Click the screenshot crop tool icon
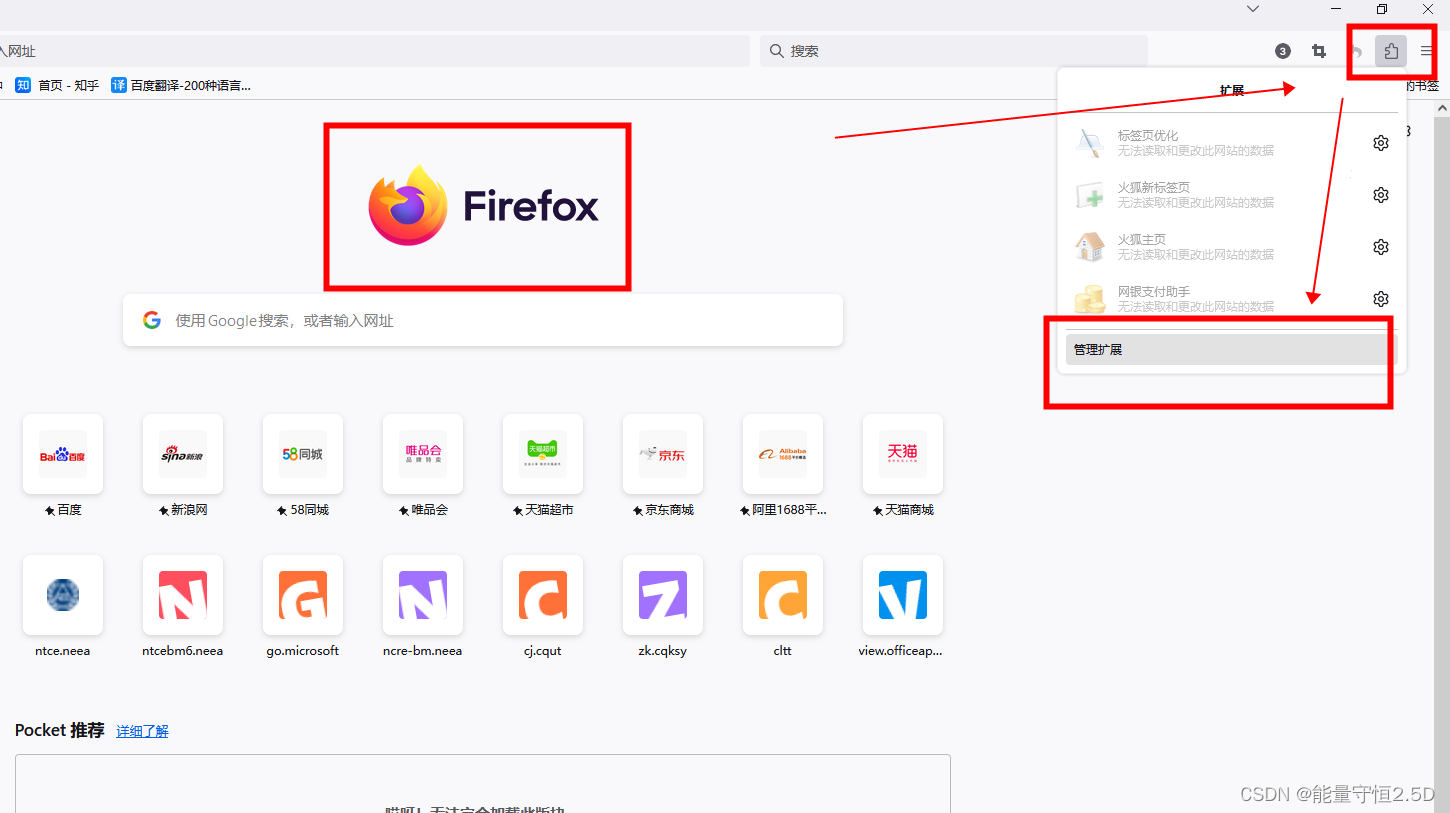The width and height of the screenshot is (1450, 813). tap(1319, 51)
